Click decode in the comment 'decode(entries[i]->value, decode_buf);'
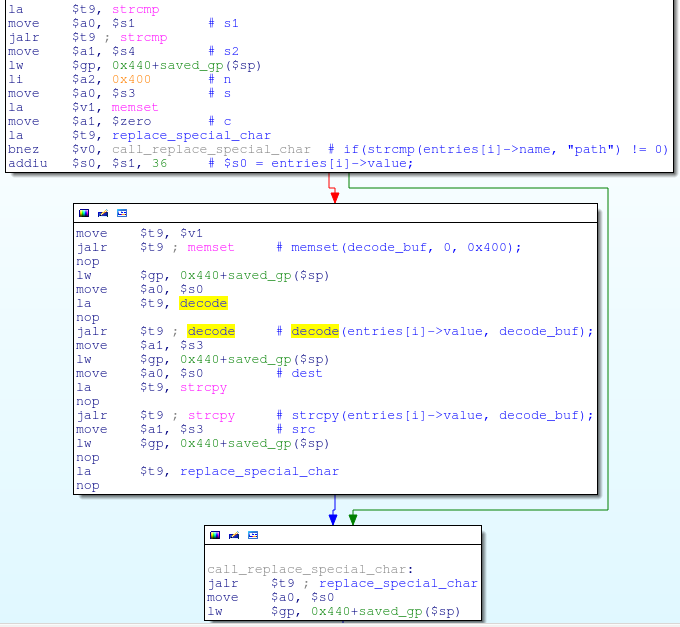The width and height of the screenshot is (680, 627). pos(315,331)
